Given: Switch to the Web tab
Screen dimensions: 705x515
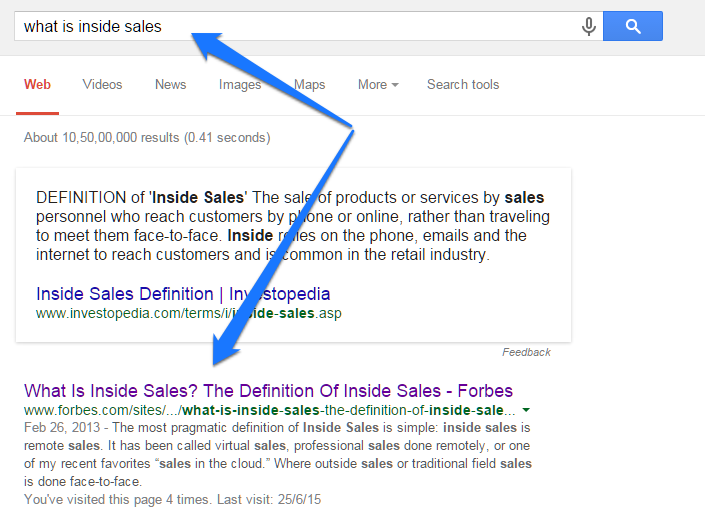Looking at the screenshot, I should 37,85.
